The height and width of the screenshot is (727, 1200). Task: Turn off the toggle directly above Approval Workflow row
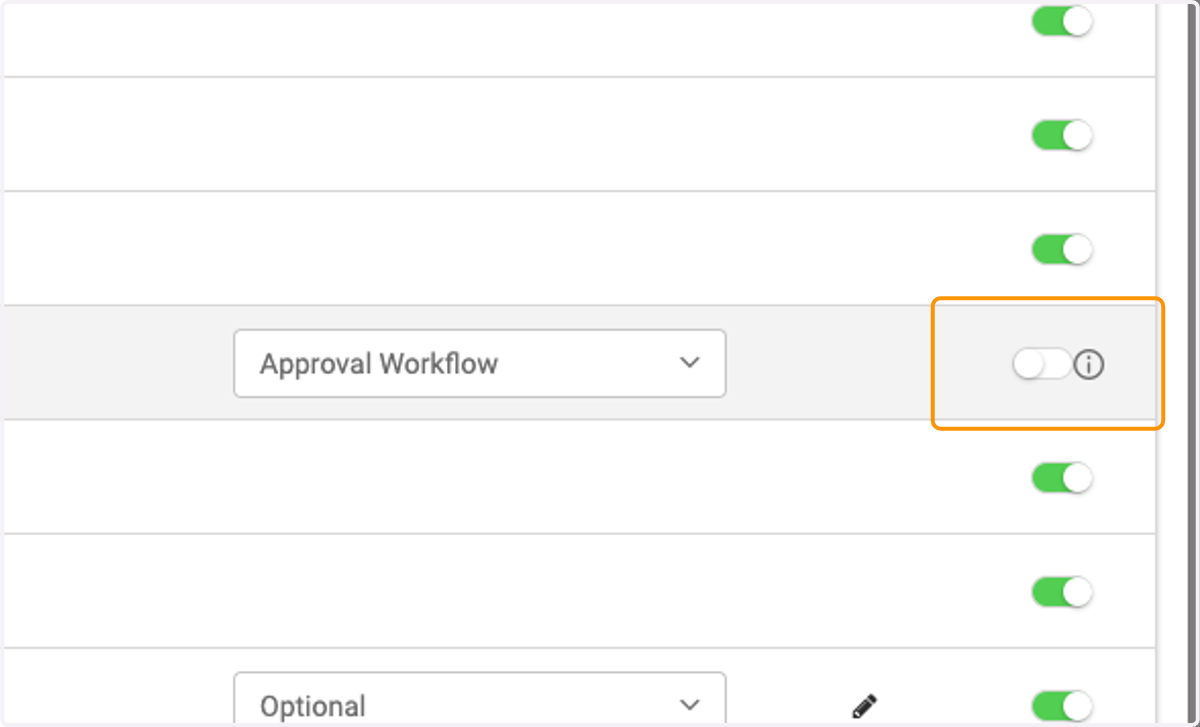click(x=1062, y=249)
